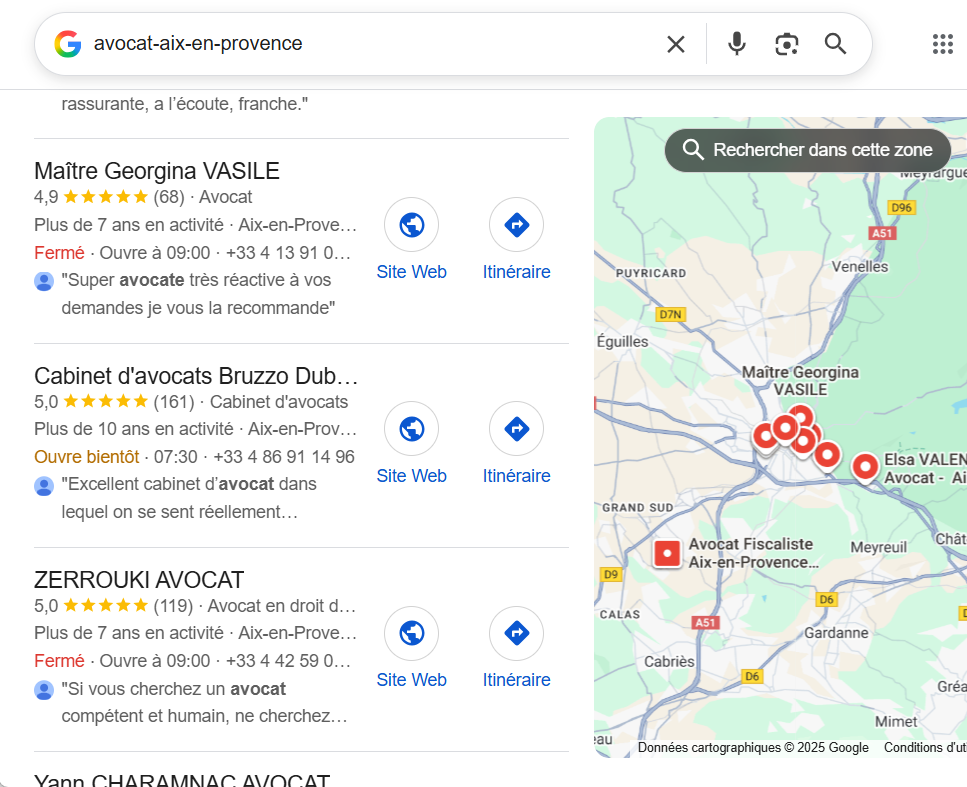Image resolution: width=967 pixels, height=787 pixels.
Task: Select the globe icon beside ZERROUKI AVOCAT
Action: 411,633
